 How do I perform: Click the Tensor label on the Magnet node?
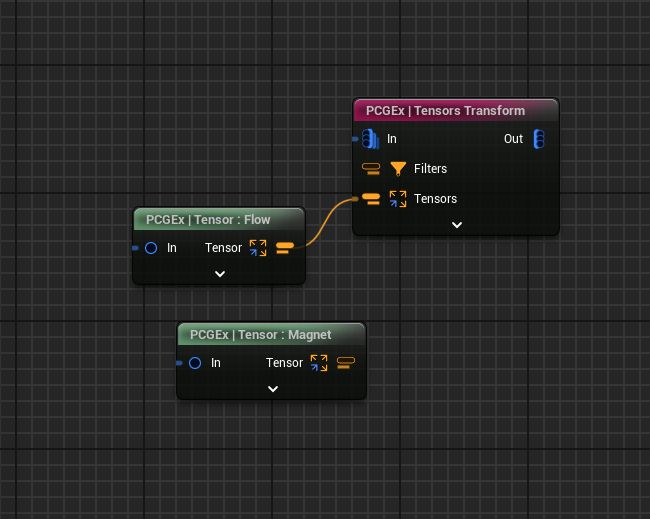coord(284,363)
